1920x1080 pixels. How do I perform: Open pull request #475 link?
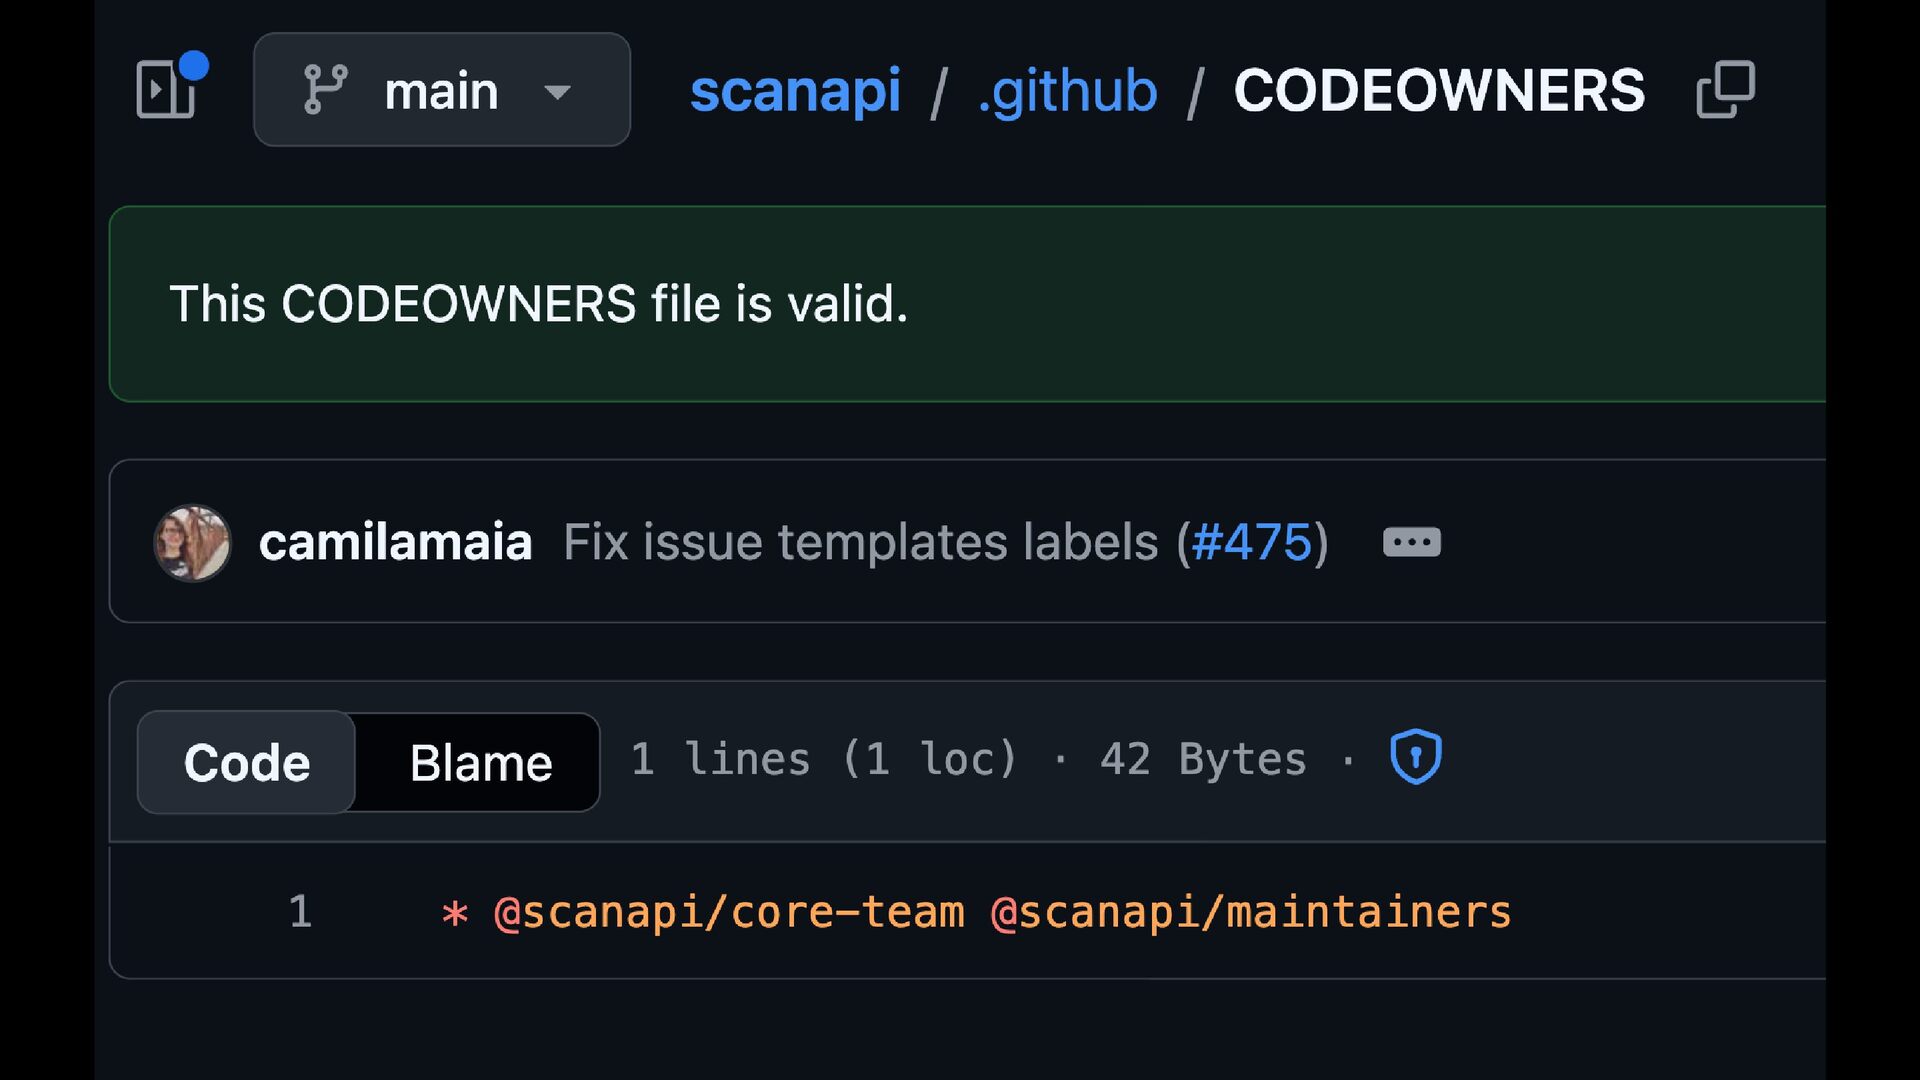[x=1252, y=542]
